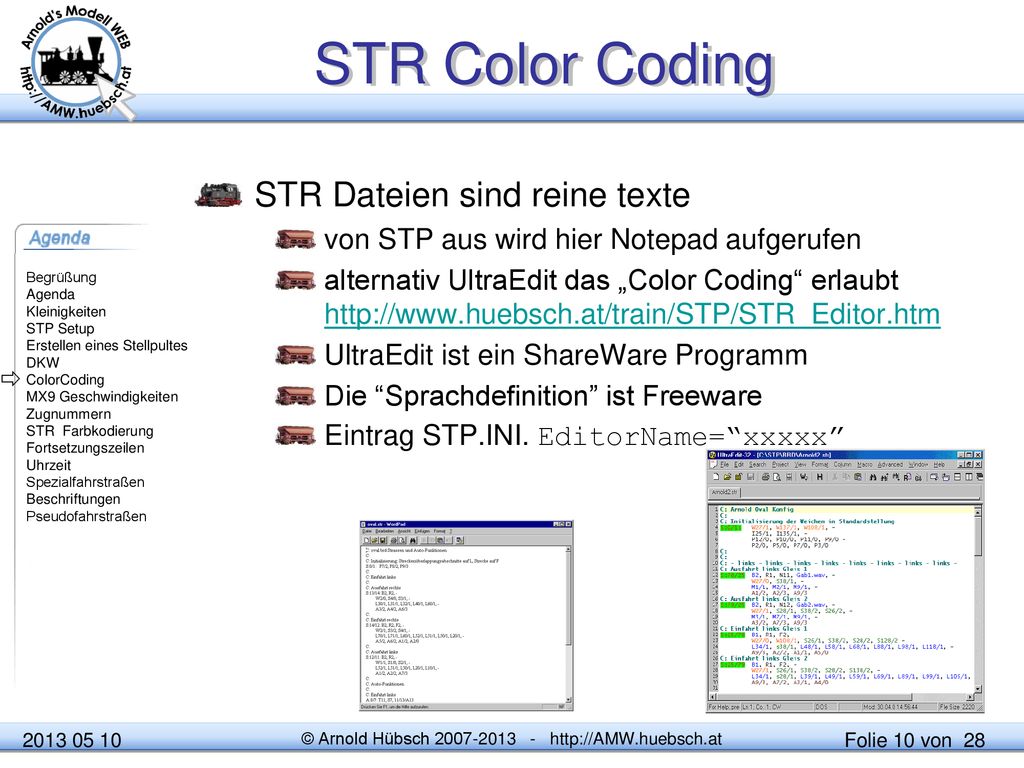Click the UltraEdit vertical scrollbar

tap(978, 598)
